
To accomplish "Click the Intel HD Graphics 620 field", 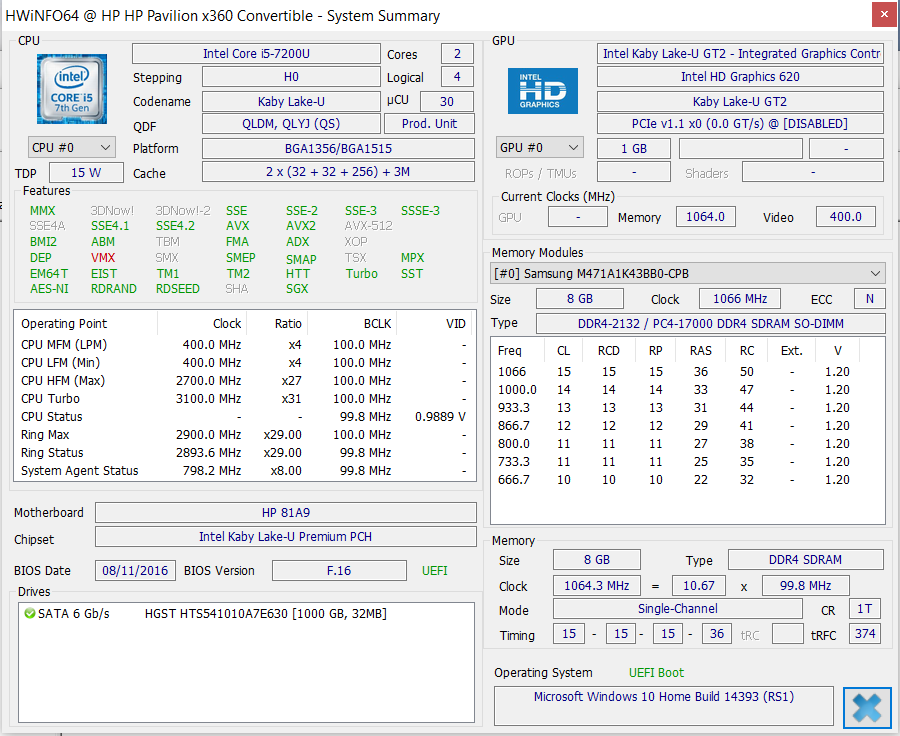I will coord(740,77).
